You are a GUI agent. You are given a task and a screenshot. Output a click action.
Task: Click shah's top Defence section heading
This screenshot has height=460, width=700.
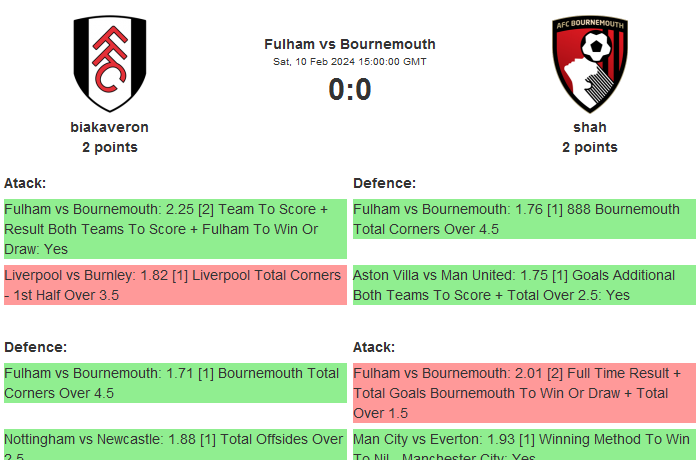384,183
